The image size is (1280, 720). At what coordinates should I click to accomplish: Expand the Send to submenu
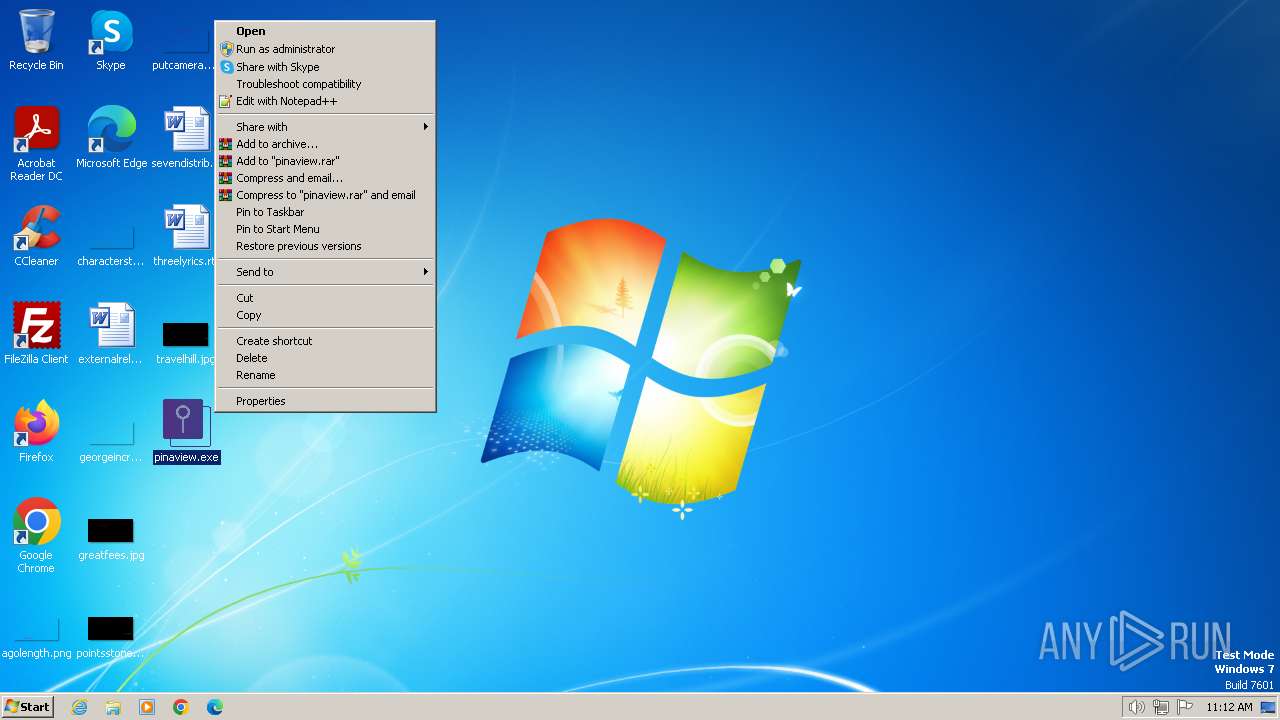click(x=326, y=272)
